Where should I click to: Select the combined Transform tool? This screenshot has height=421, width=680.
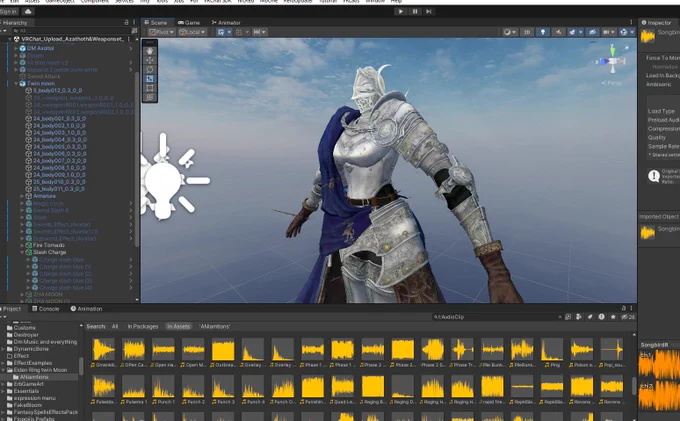(x=150, y=97)
